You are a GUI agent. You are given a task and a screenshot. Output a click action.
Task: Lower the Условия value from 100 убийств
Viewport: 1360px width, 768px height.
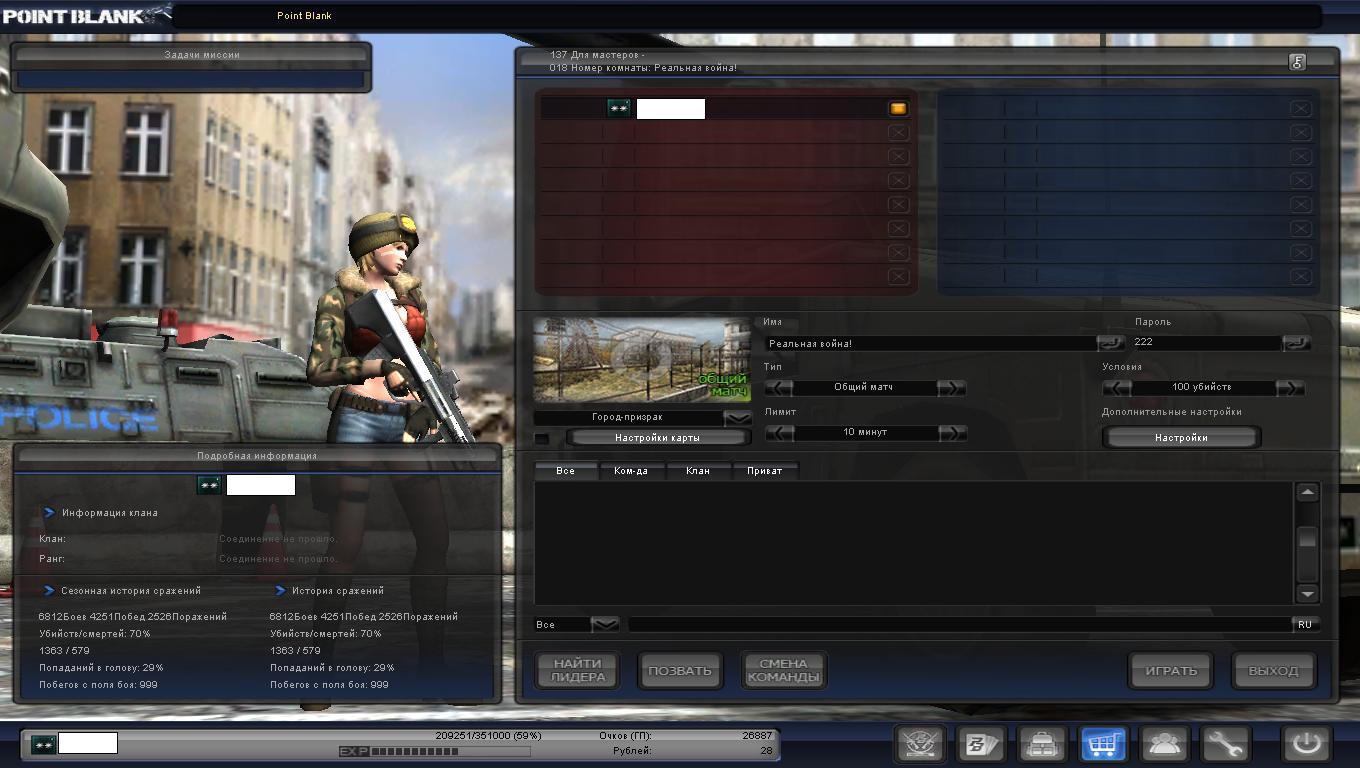(x=1116, y=388)
